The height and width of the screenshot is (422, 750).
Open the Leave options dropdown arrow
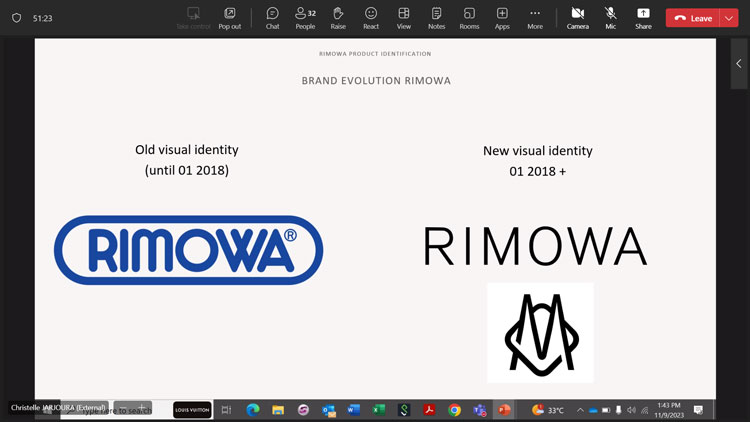[x=728, y=18]
